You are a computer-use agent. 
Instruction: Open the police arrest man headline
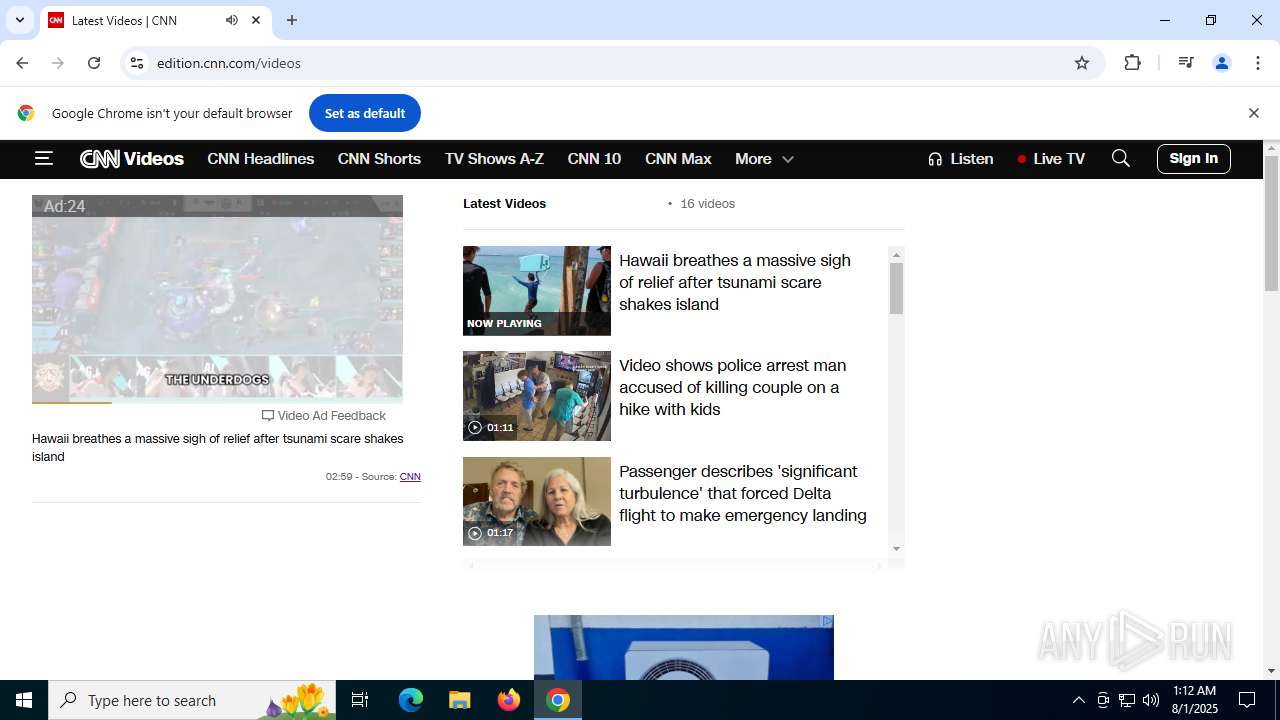click(733, 387)
